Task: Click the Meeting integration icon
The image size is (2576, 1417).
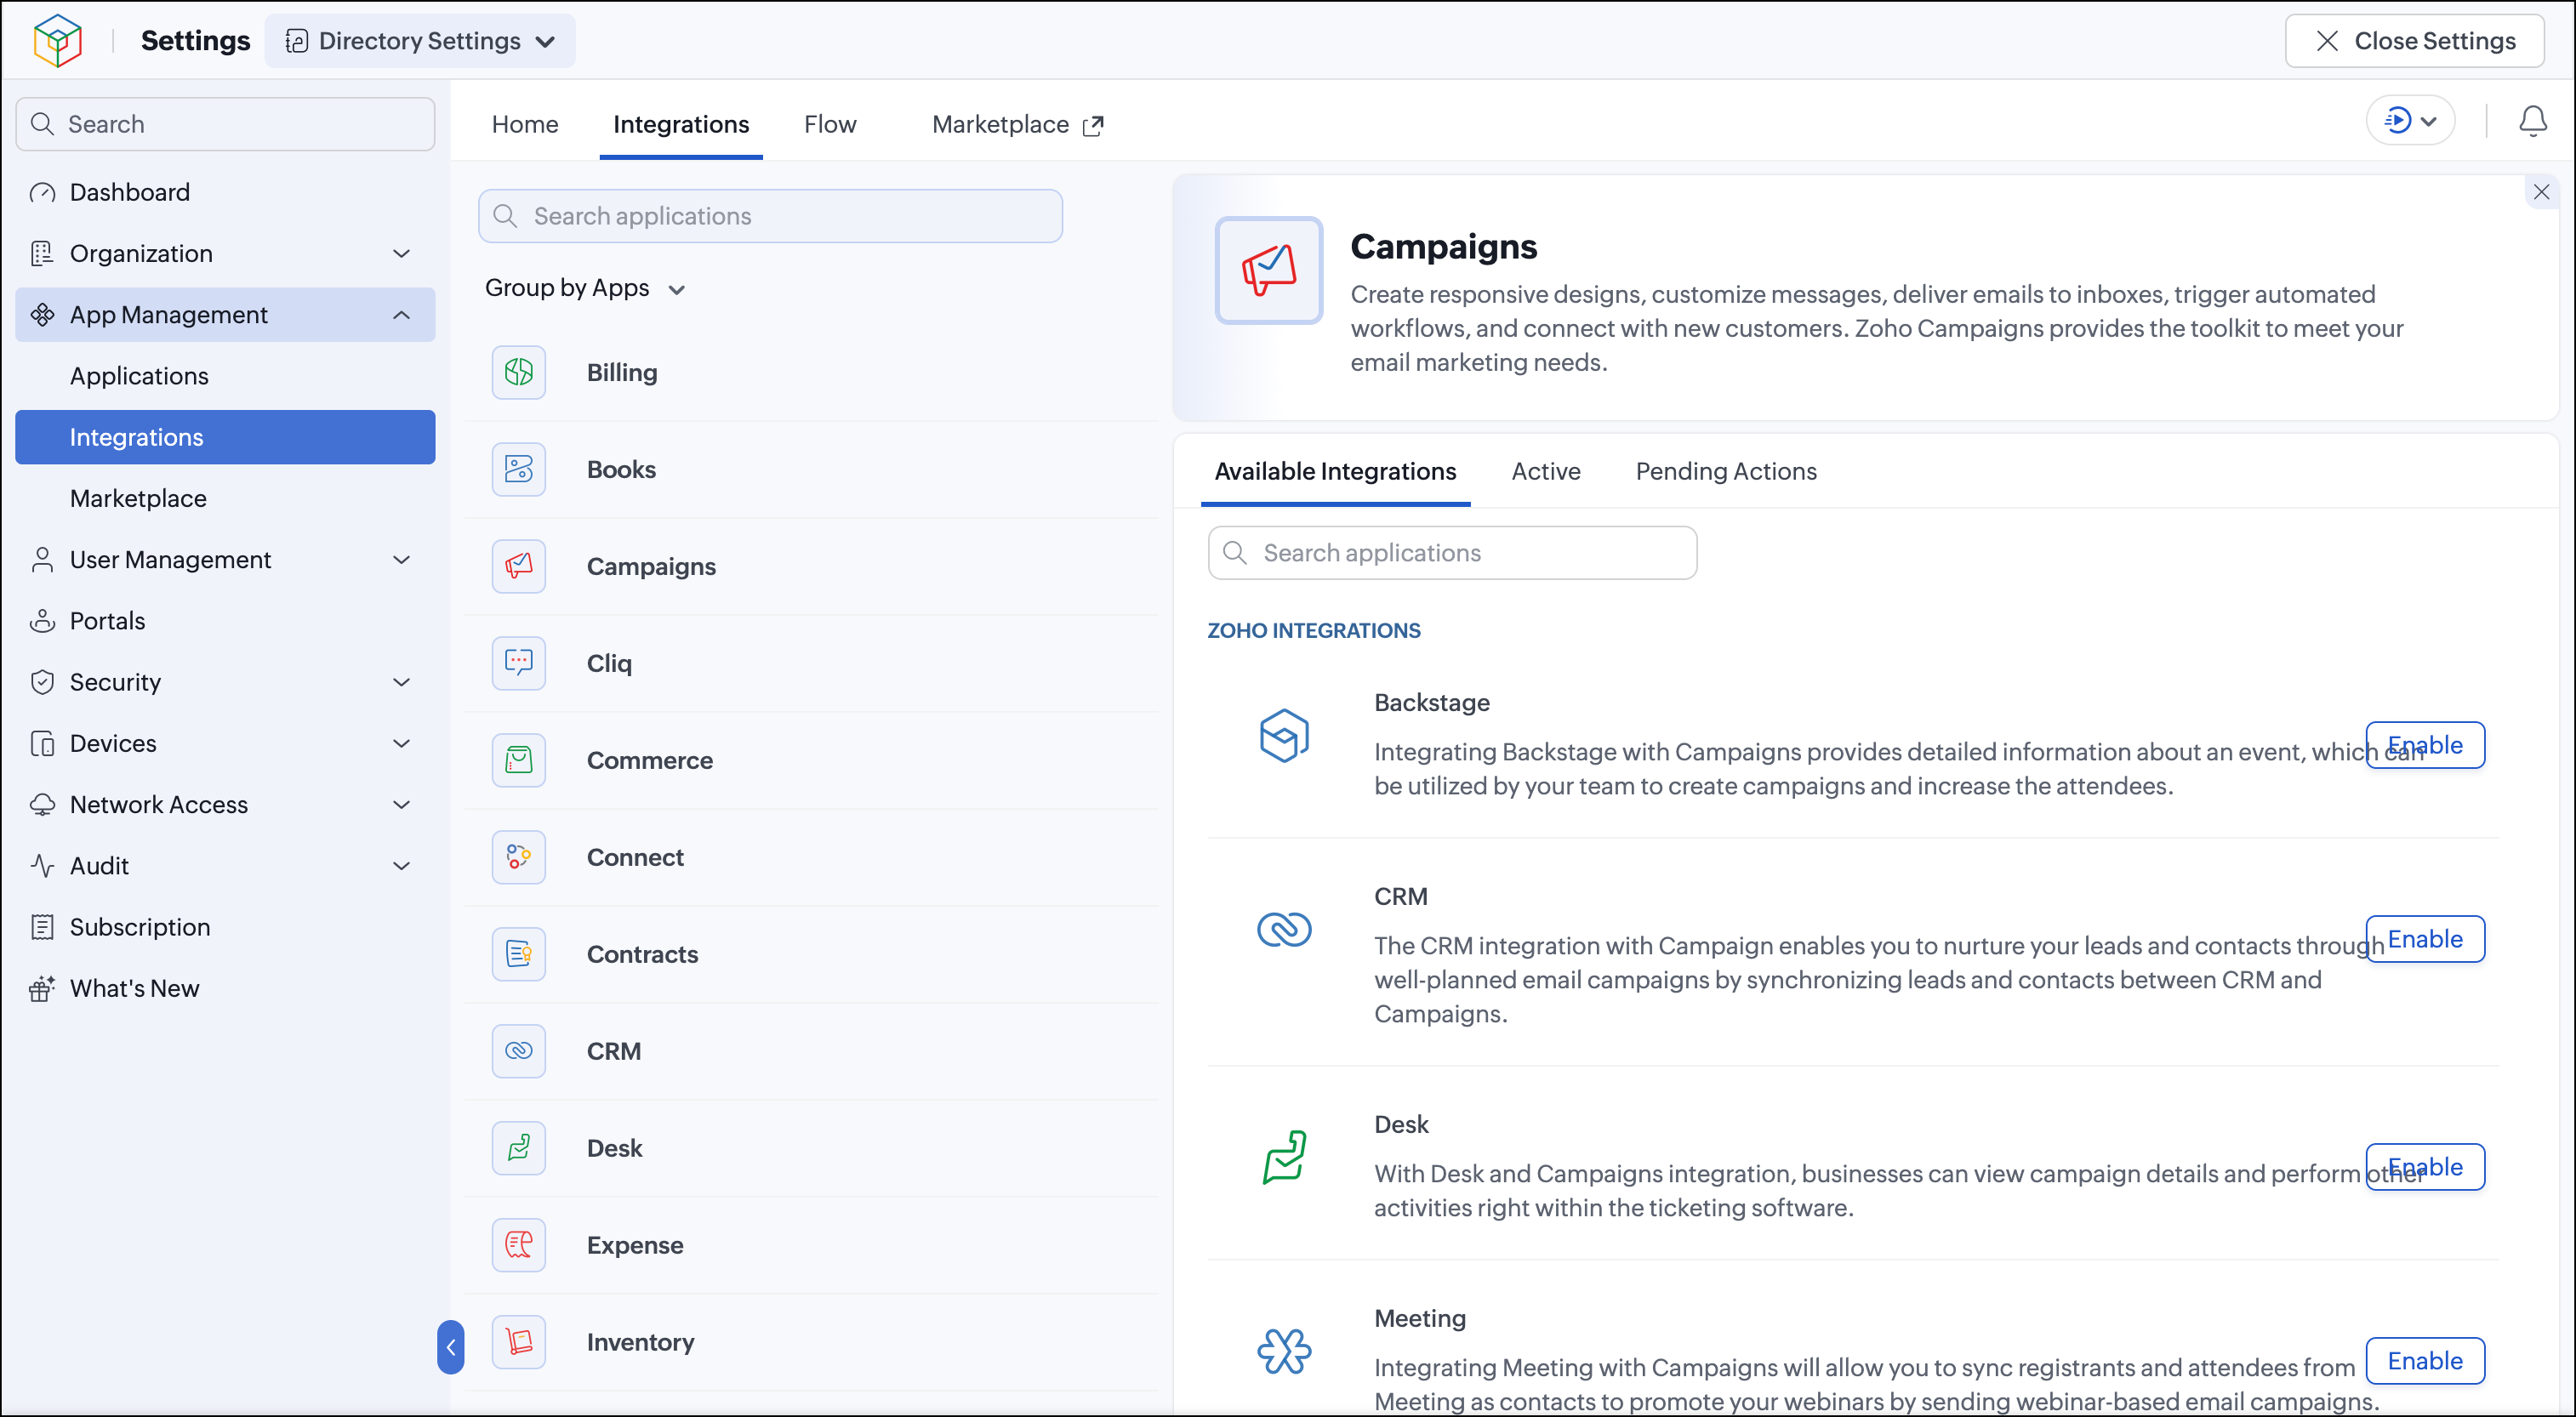Action: coord(1284,1352)
